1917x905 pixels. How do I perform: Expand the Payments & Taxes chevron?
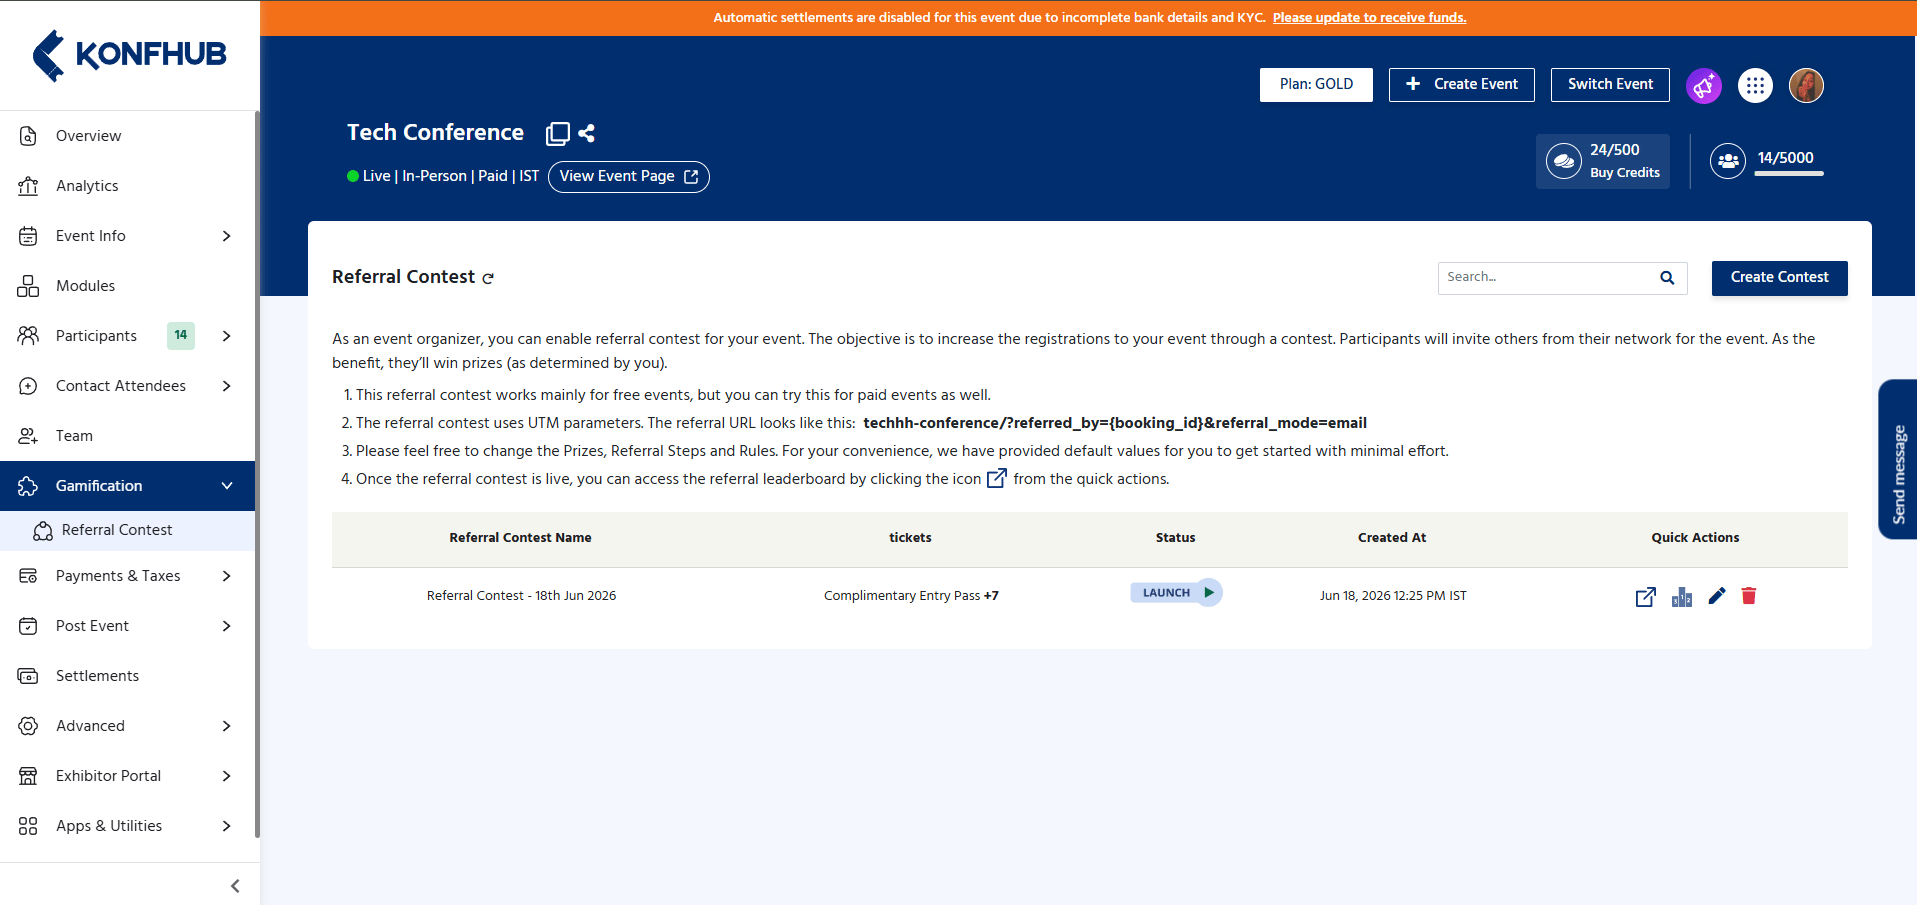tap(227, 576)
